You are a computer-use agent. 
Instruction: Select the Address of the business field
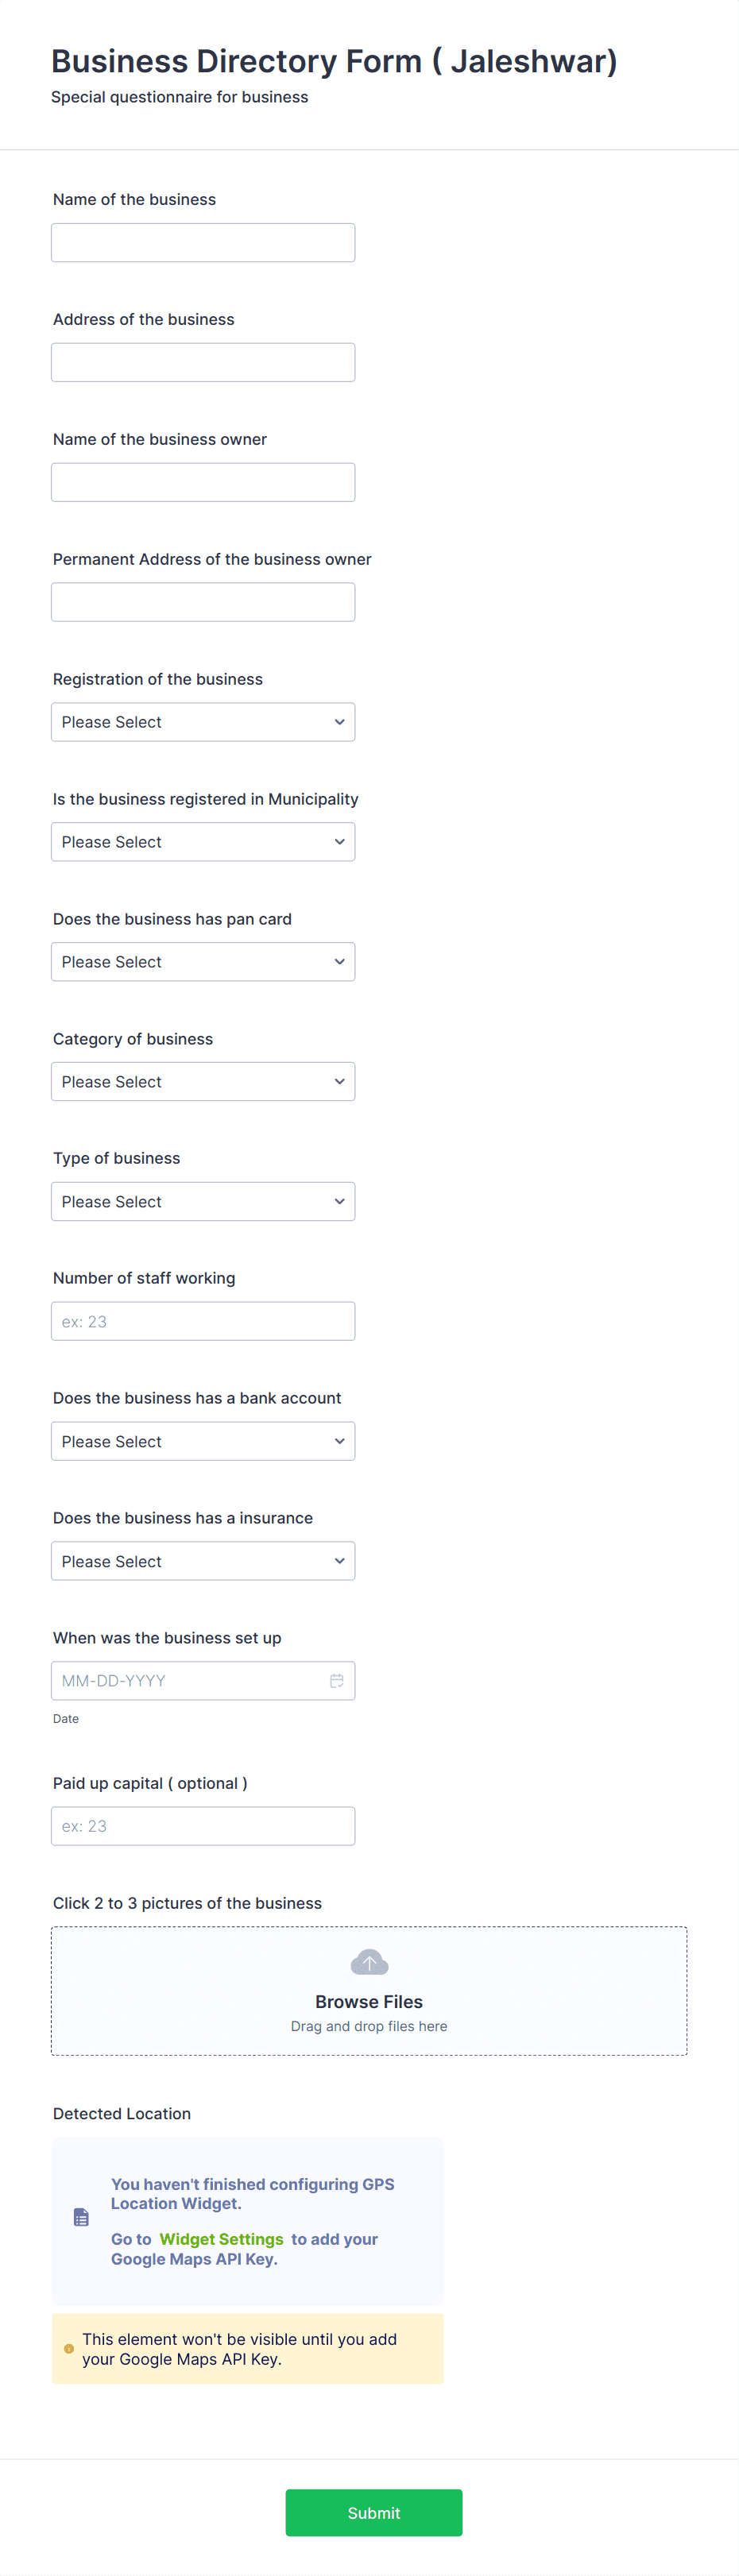click(203, 362)
